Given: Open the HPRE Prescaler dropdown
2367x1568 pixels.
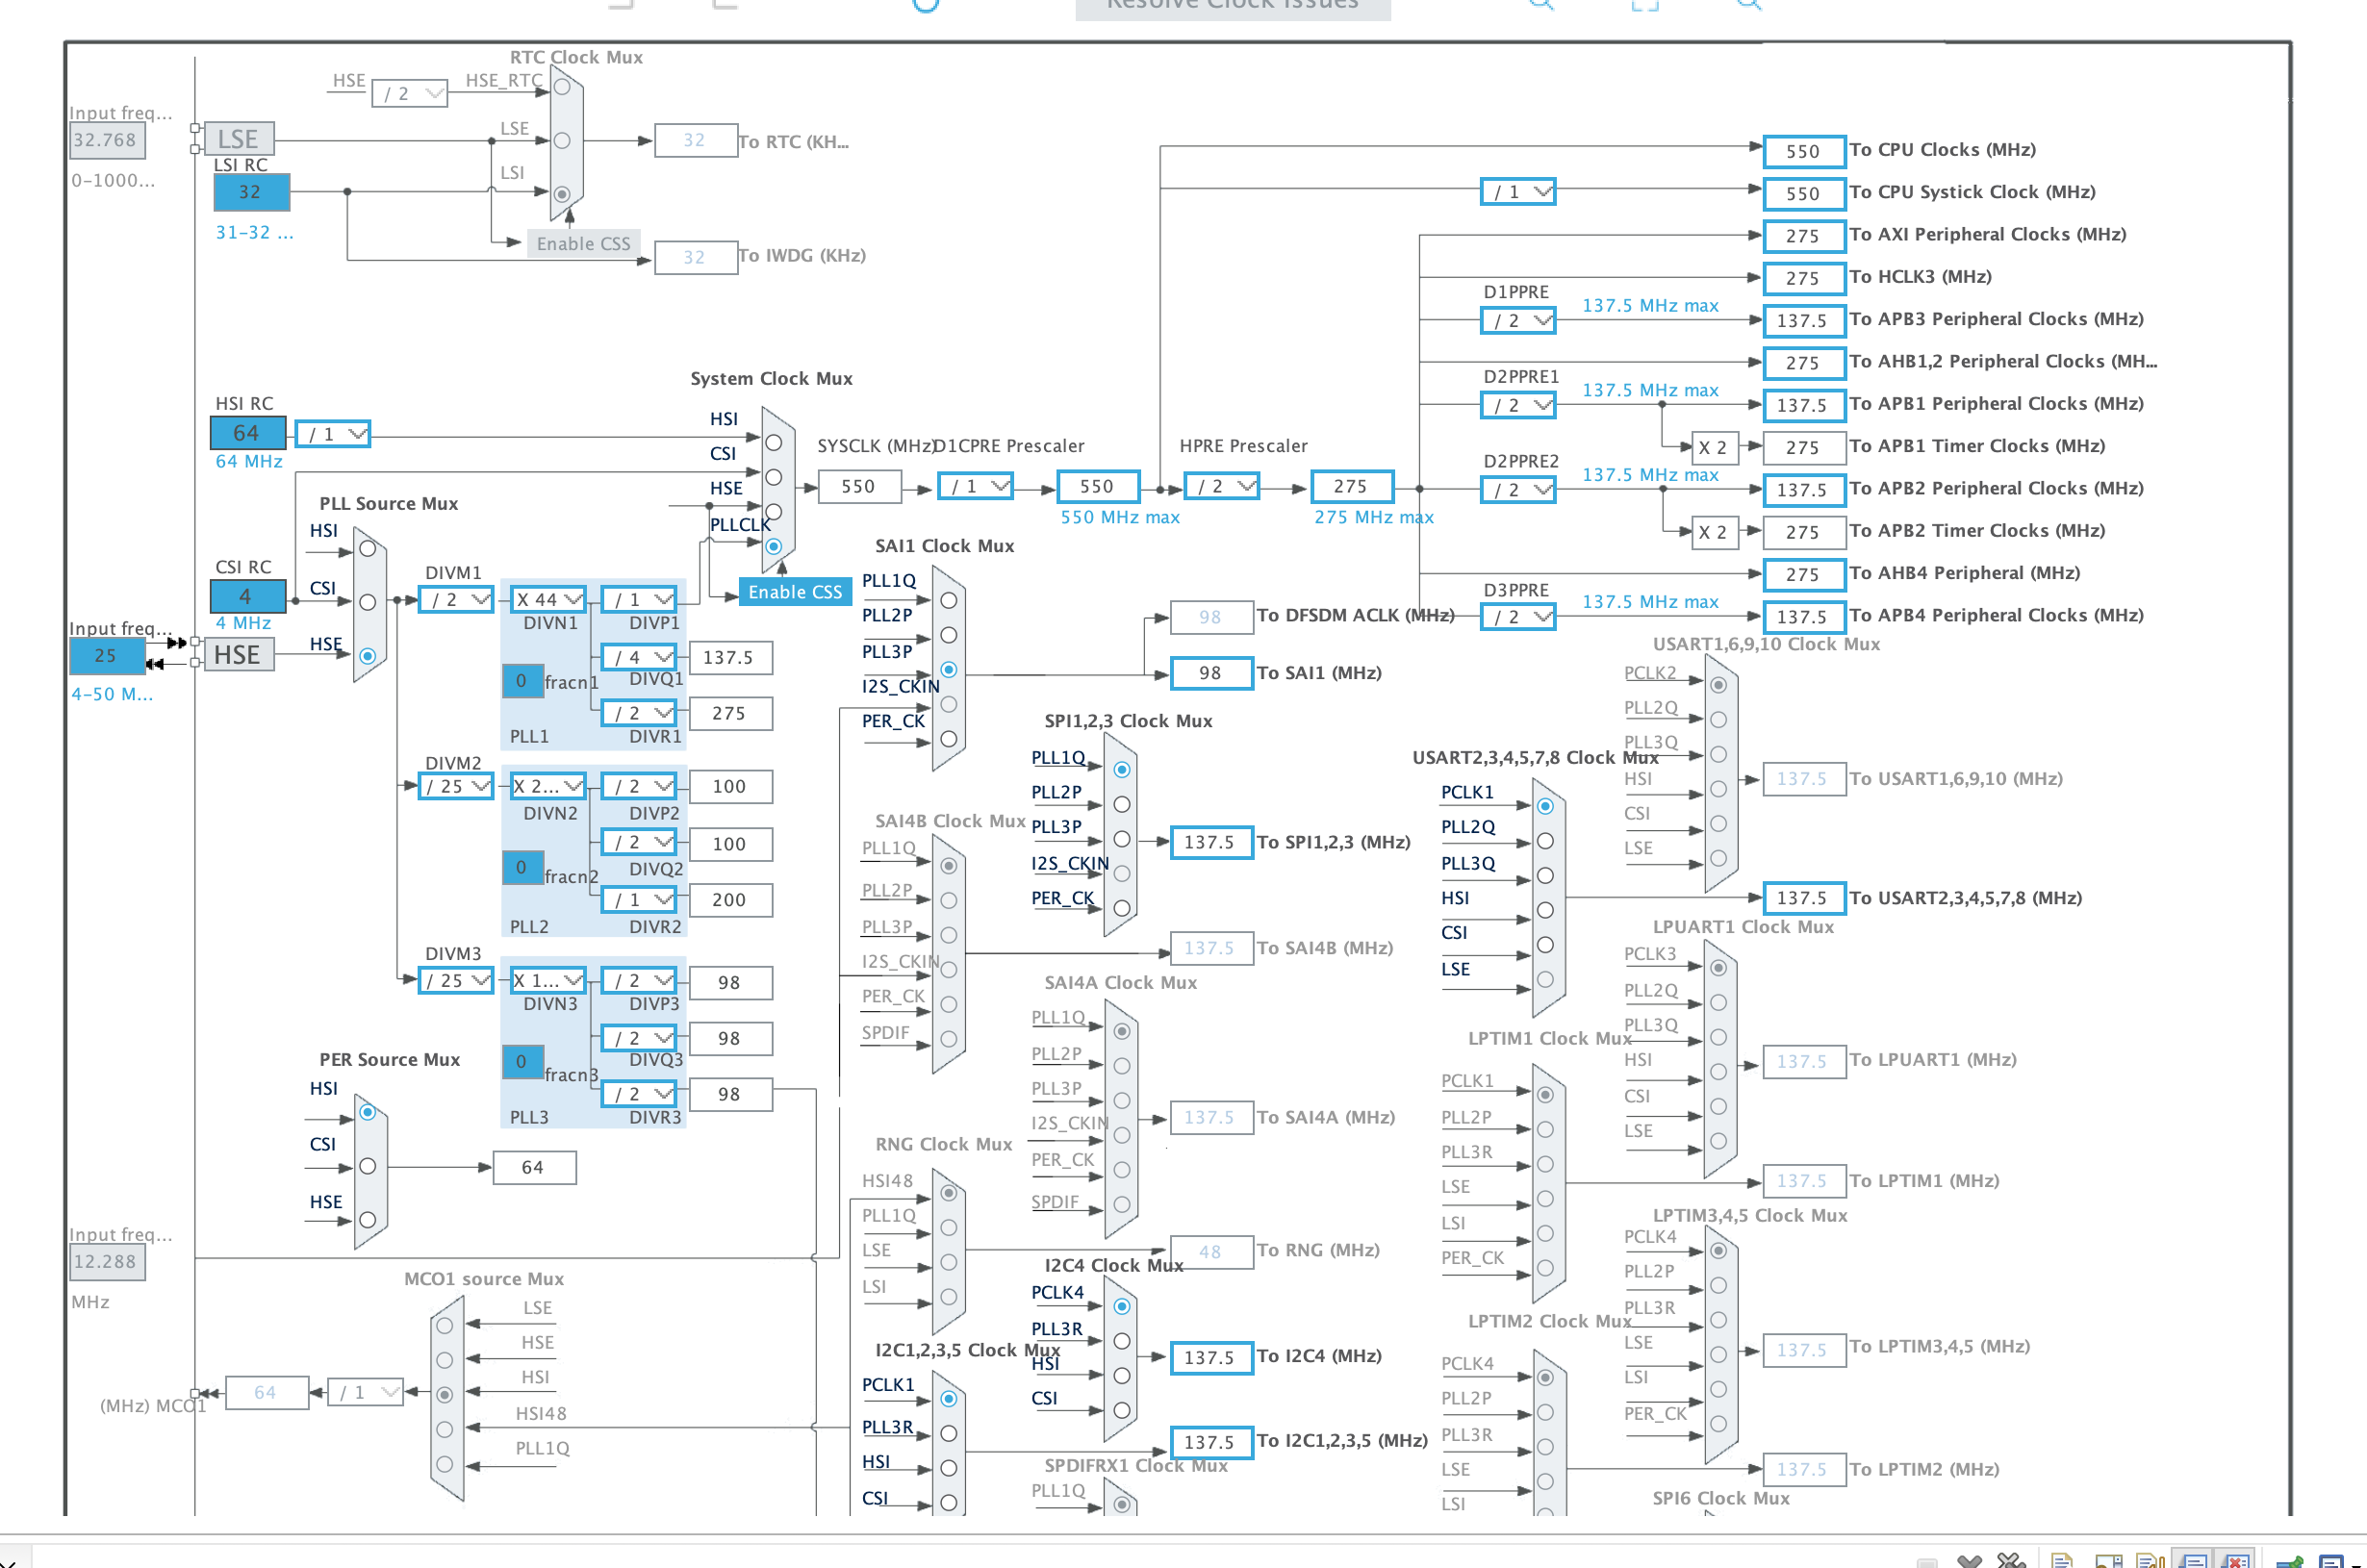Looking at the screenshot, I should click(x=1220, y=486).
